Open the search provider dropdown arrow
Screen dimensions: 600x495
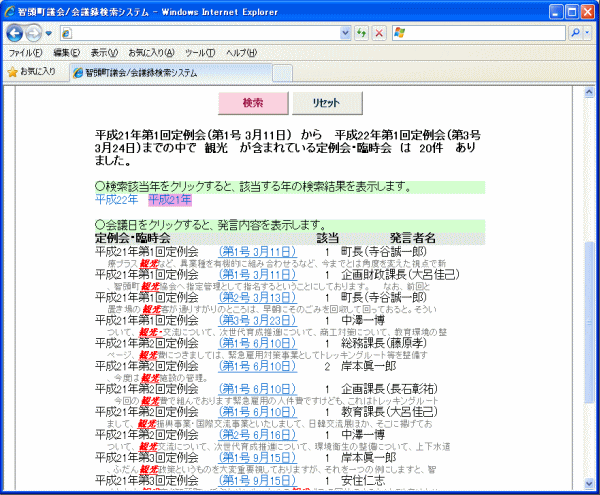pos(587,33)
